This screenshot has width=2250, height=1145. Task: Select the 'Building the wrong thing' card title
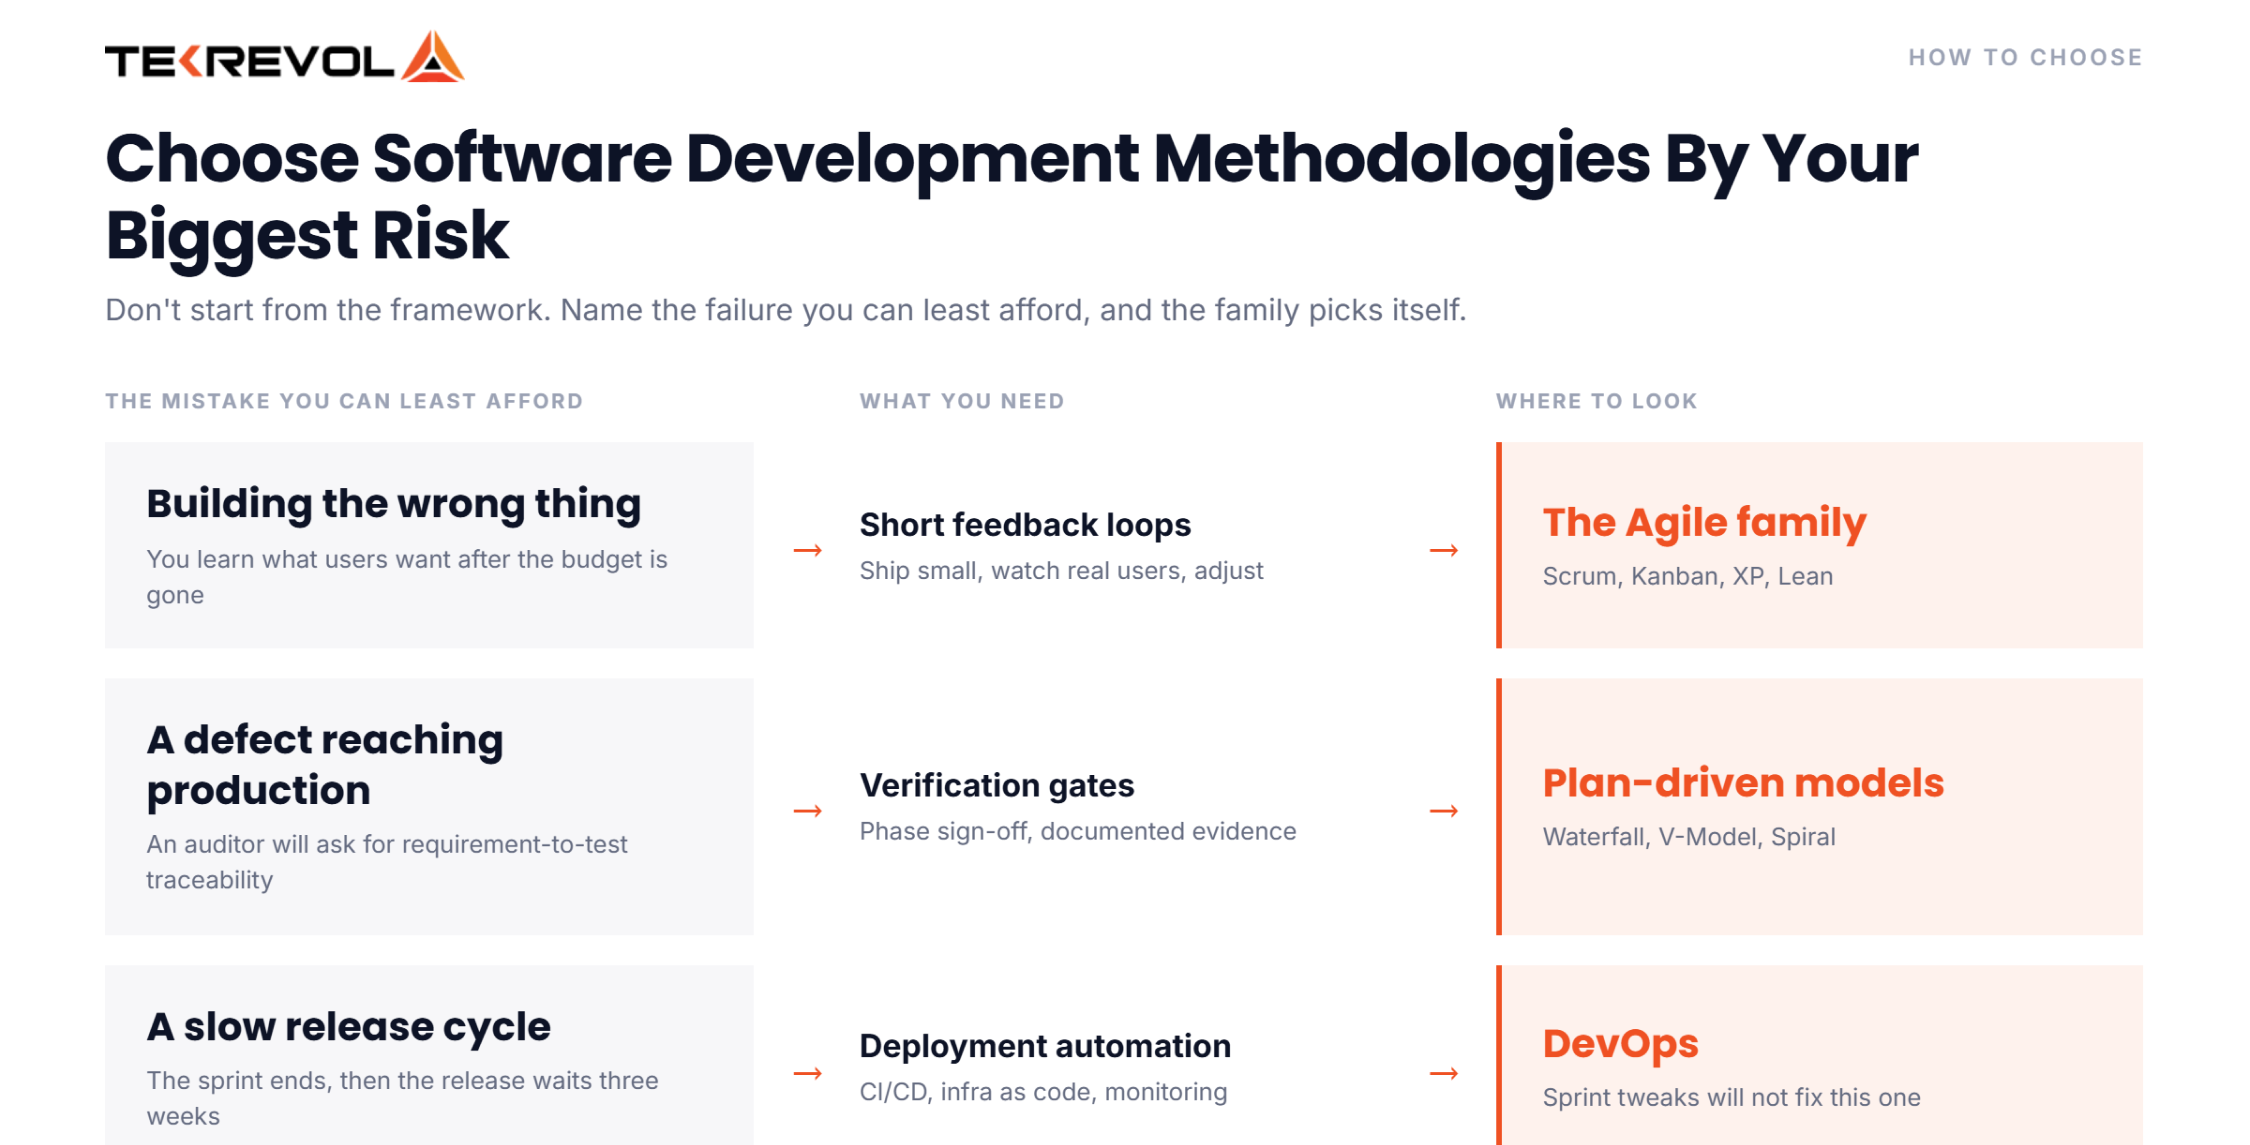click(x=393, y=504)
